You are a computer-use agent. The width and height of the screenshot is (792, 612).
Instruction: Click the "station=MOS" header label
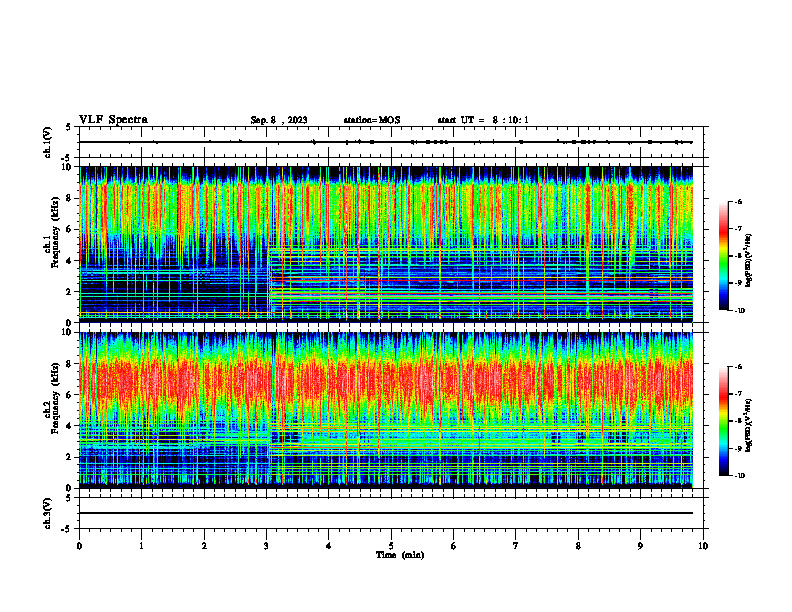pyautogui.click(x=372, y=120)
